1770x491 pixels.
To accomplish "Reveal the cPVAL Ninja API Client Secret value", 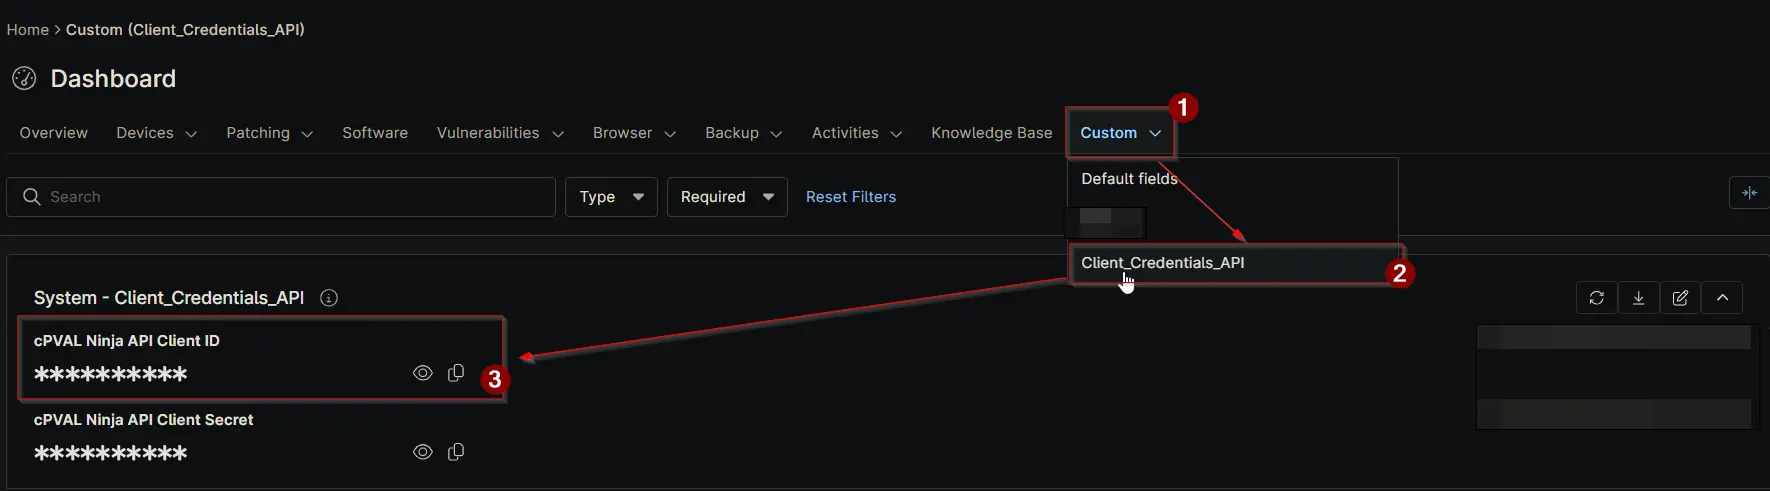I will point(423,452).
